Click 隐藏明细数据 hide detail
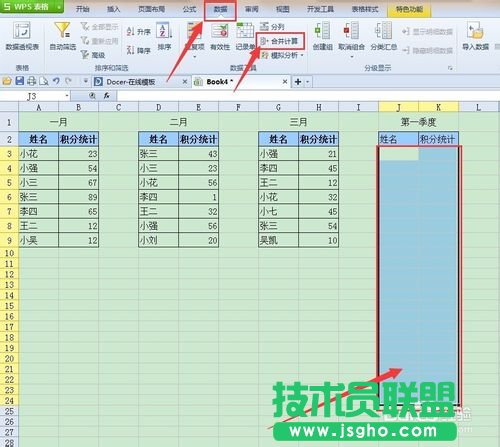This screenshot has height=447, width=500. [x=427, y=50]
